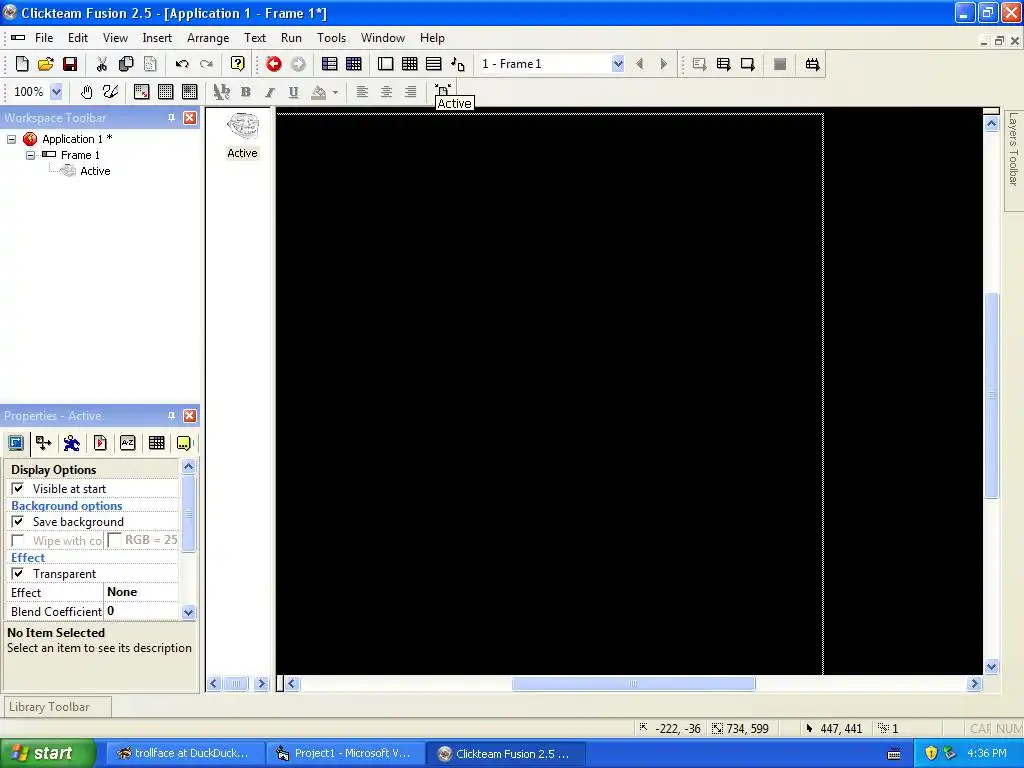
Task: Click the Blend Coefficient value field
Action: tap(141, 611)
